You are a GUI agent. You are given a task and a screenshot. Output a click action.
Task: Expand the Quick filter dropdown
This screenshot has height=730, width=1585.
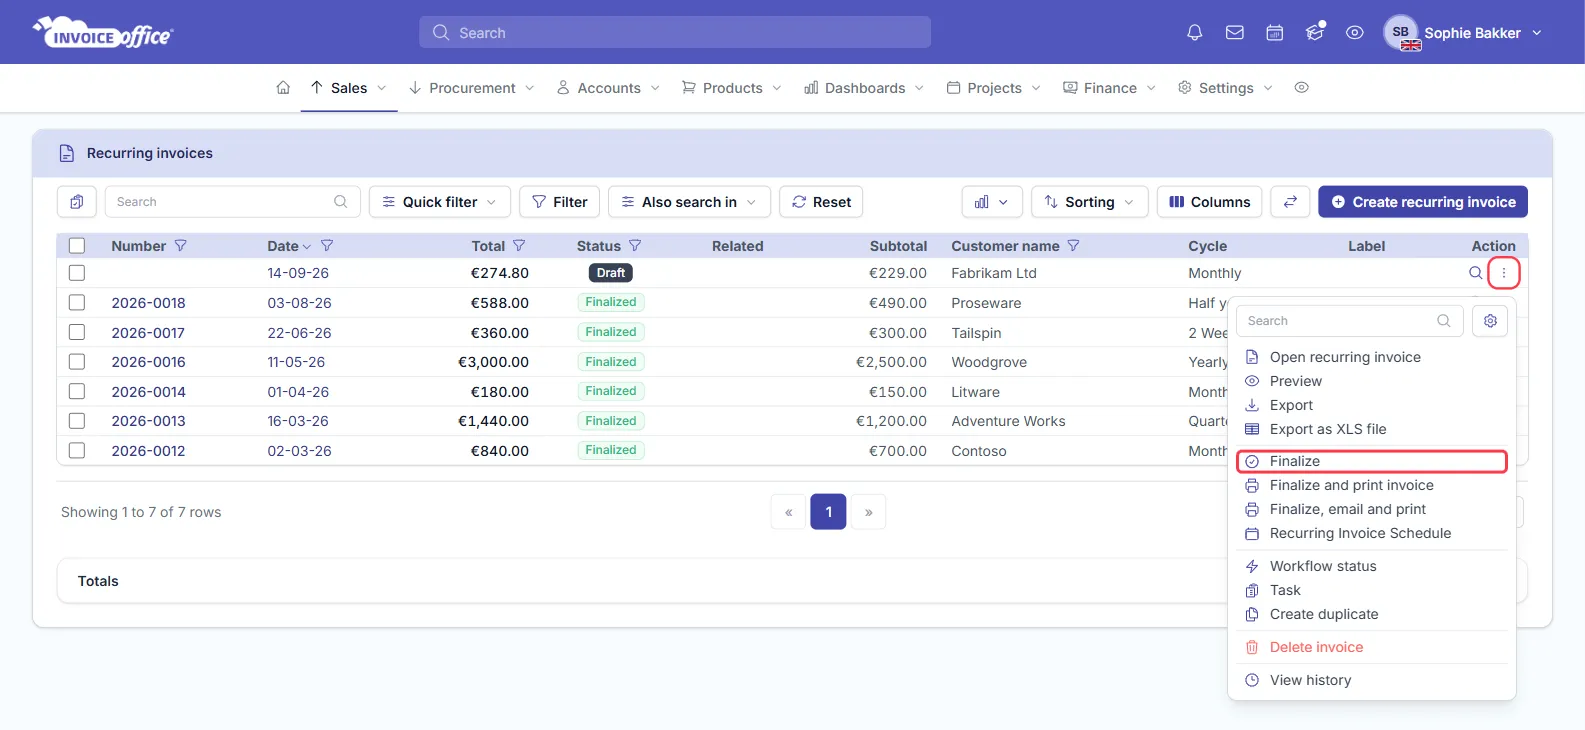point(440,202)
